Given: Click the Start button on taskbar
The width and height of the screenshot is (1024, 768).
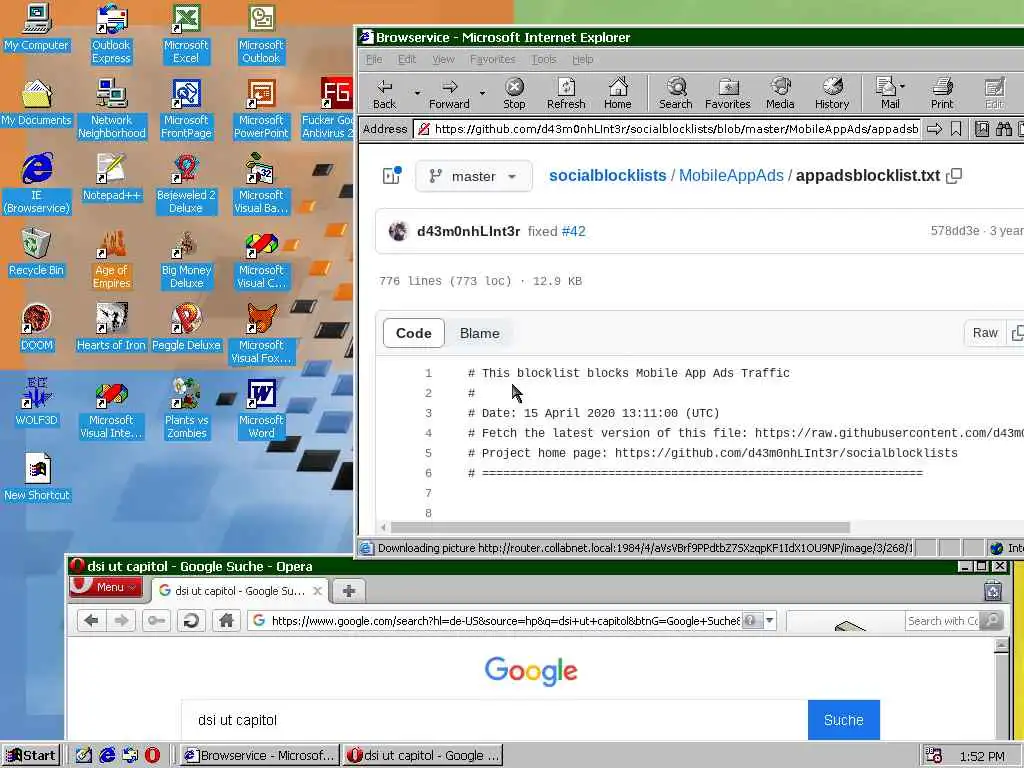Looking at the screenshot, I should pyautogui.click(x=31, y=756).
